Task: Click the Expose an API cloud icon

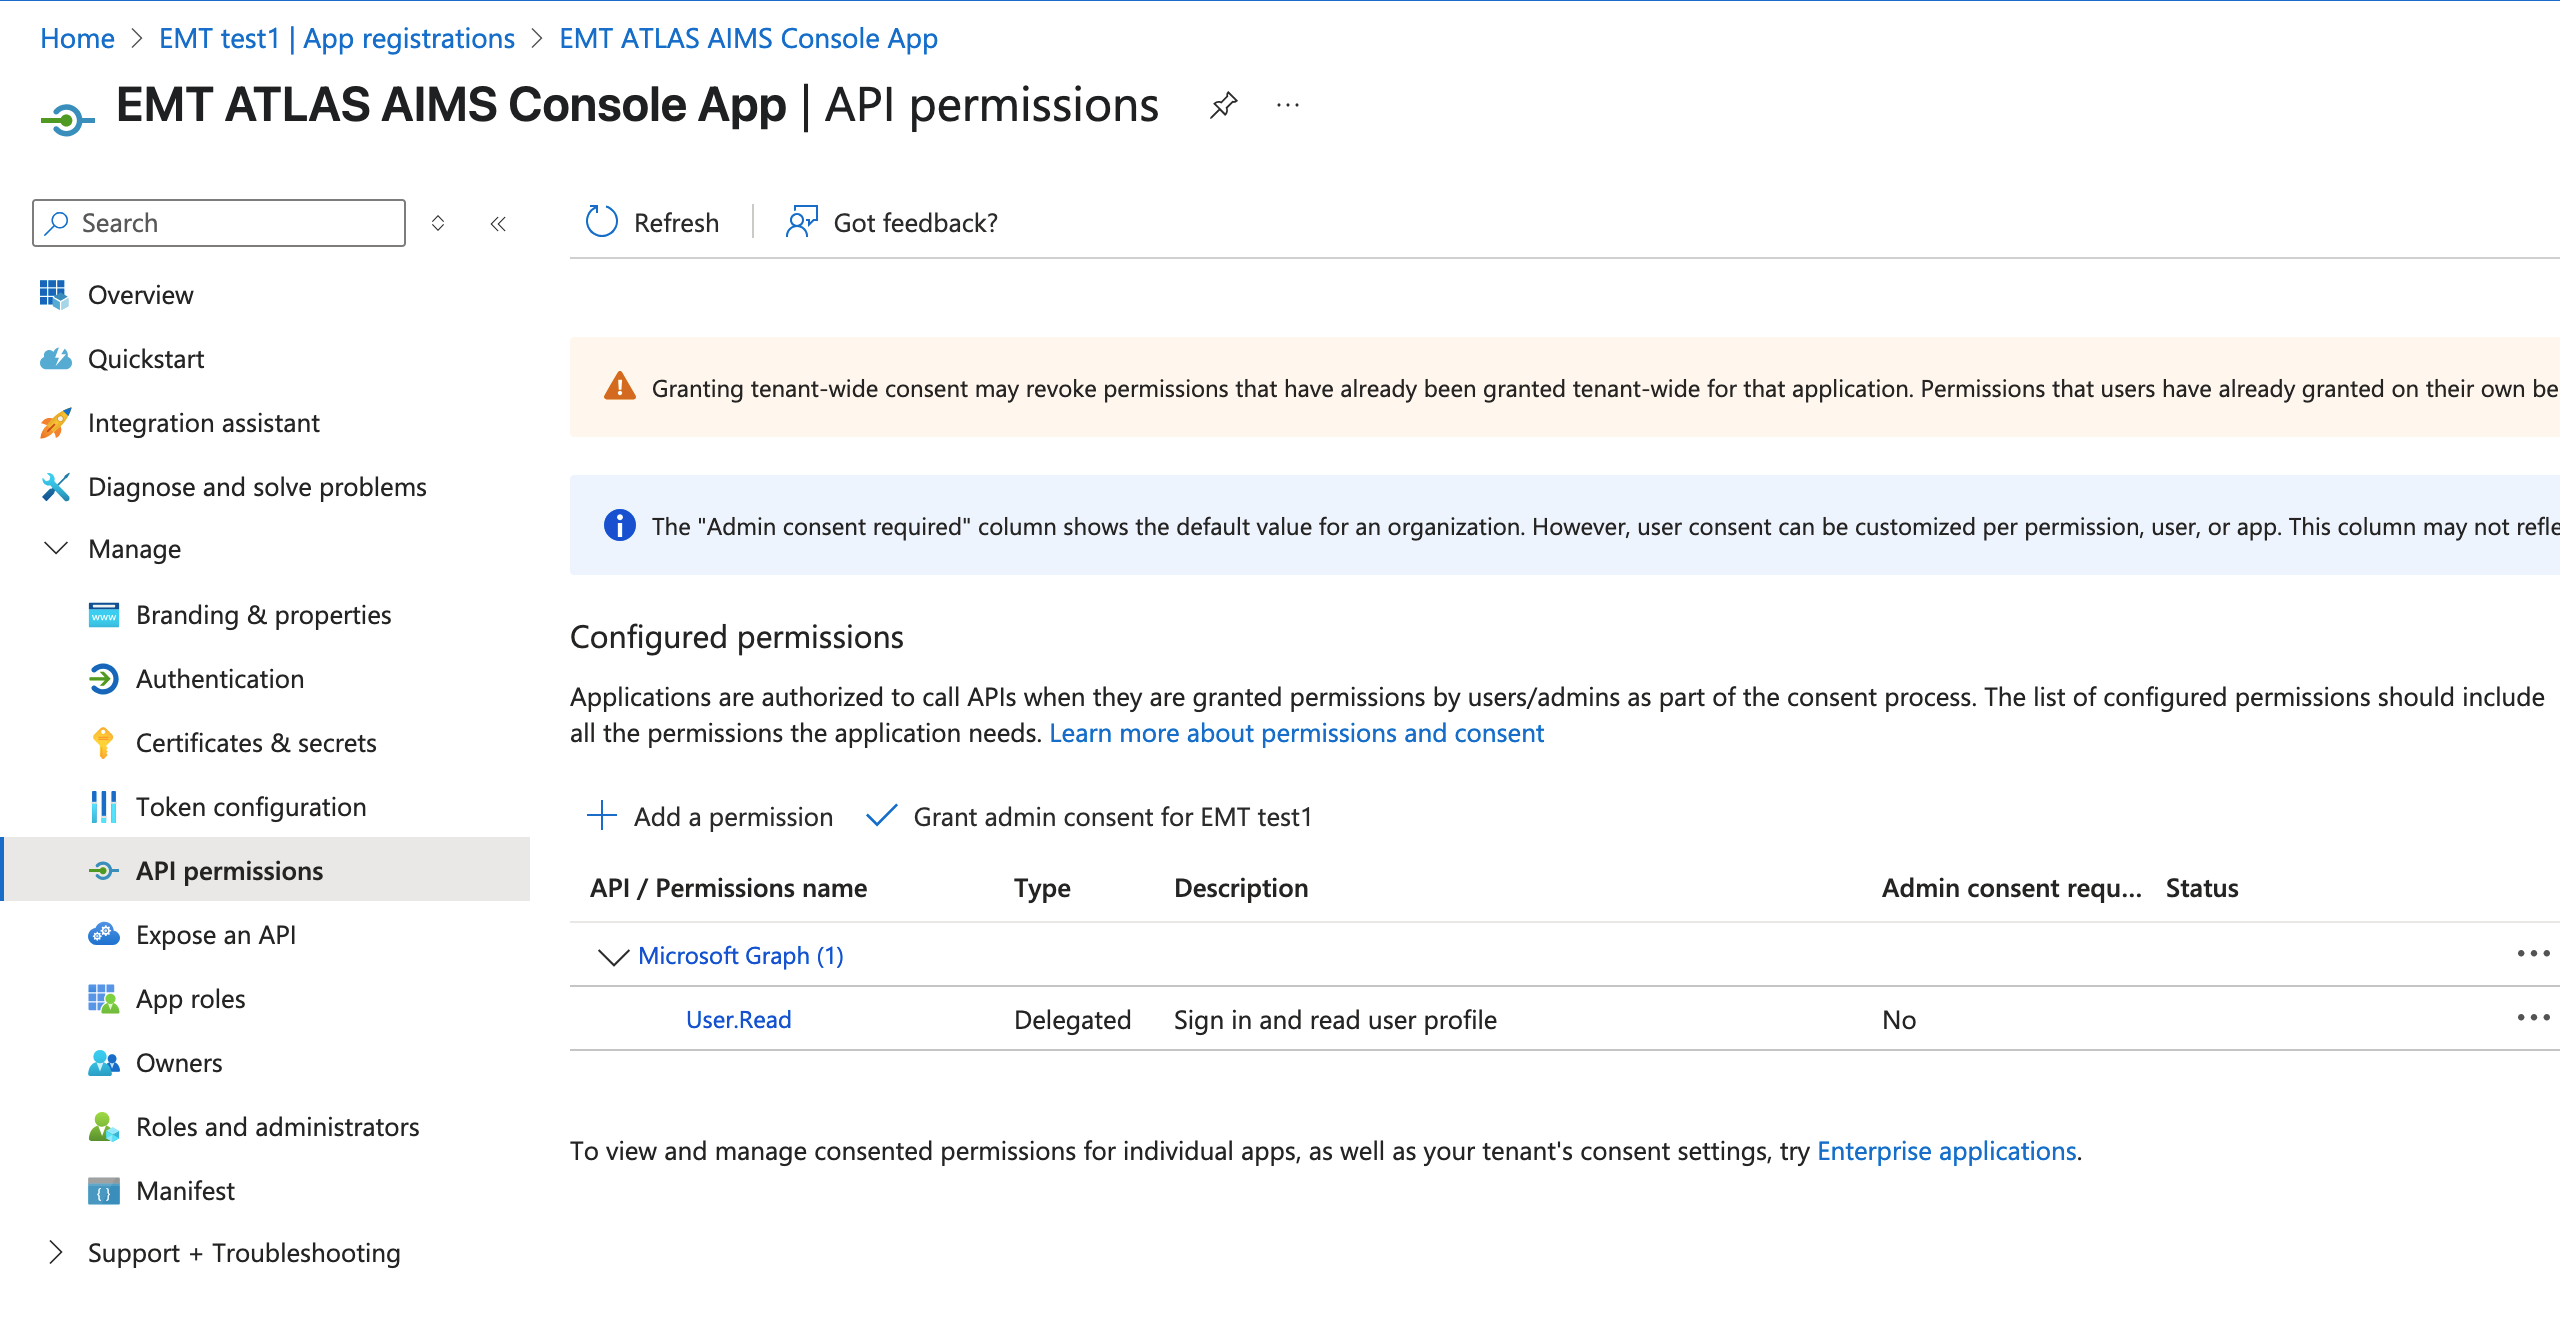Action: pos(104,935)
